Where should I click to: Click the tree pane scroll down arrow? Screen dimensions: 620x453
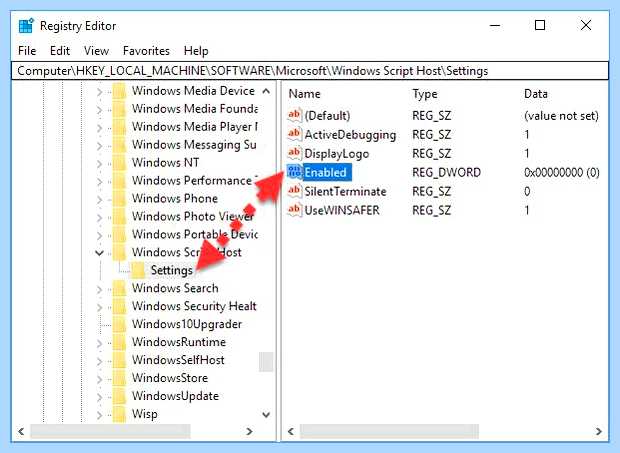[x=266, y=415]
